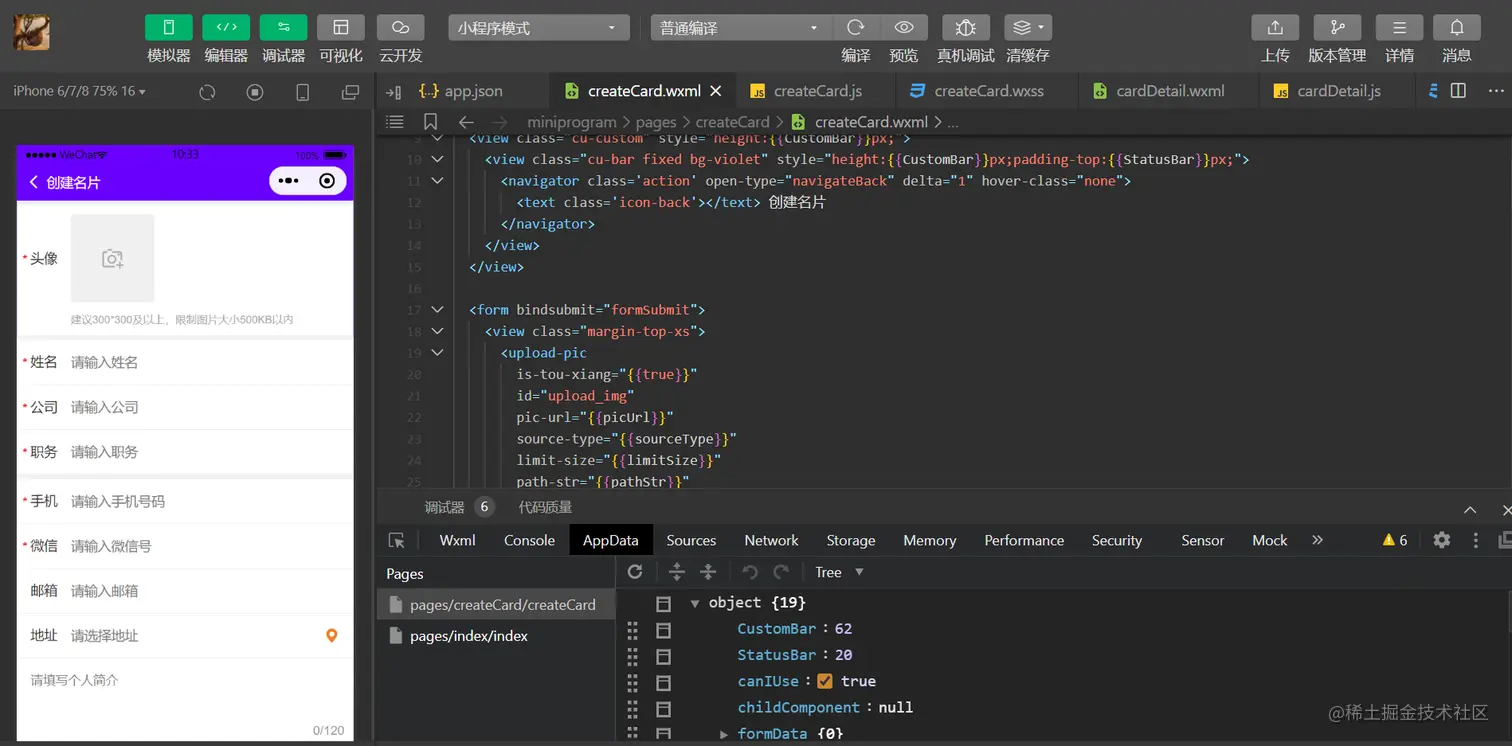Image resolution: width=1512 pixels, height=746 pixels.
Task: Switch to the cardDetail.js tab
Action: pyautogui.click(x=1338, y=91)
